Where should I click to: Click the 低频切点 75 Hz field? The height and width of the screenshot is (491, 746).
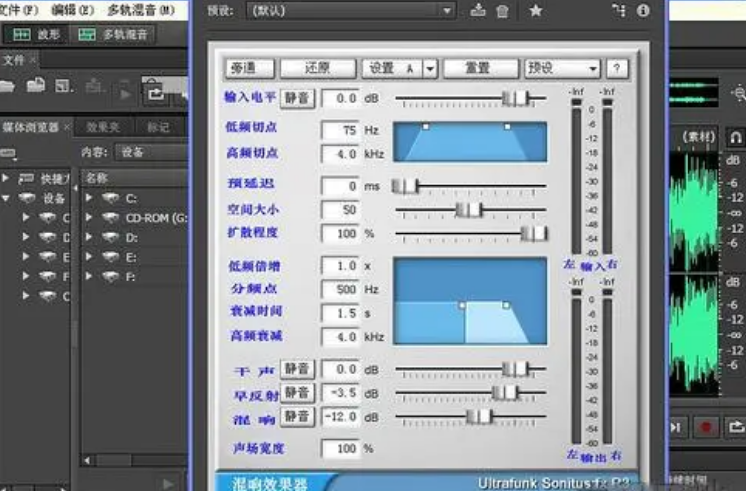[x=340, y=130]
